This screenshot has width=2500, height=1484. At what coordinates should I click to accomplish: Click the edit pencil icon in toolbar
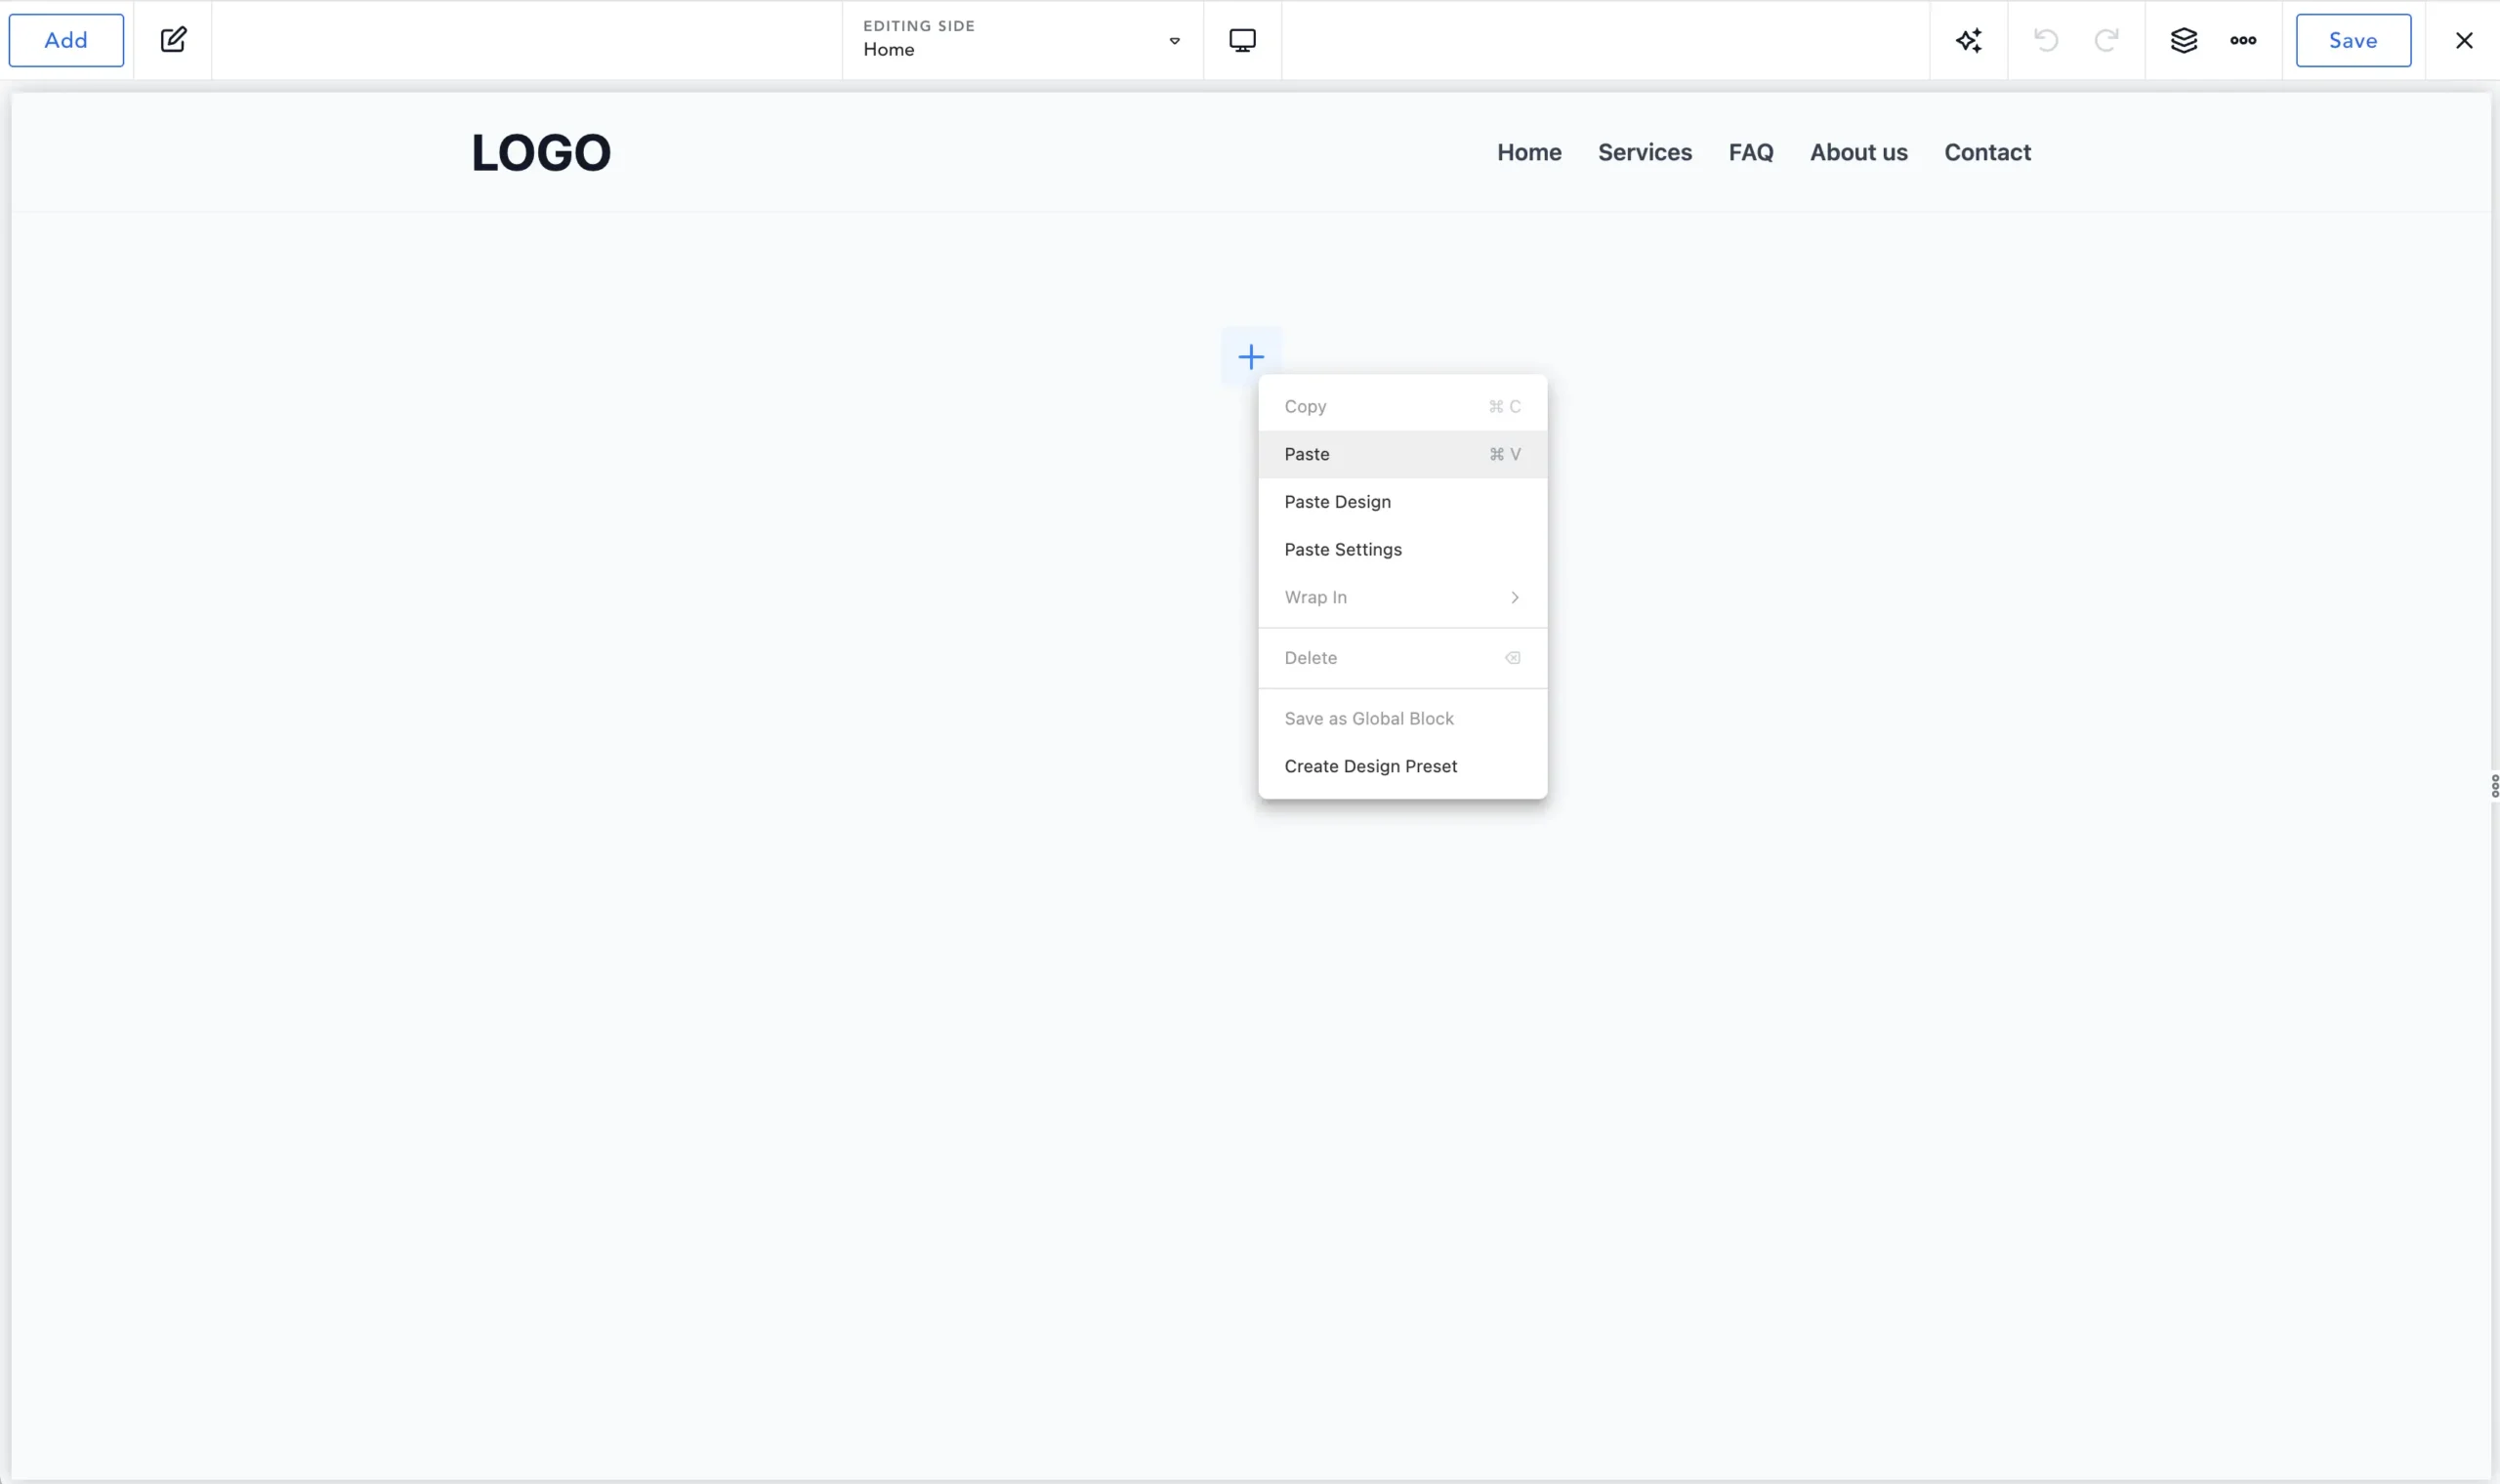(x=173, y=40)
